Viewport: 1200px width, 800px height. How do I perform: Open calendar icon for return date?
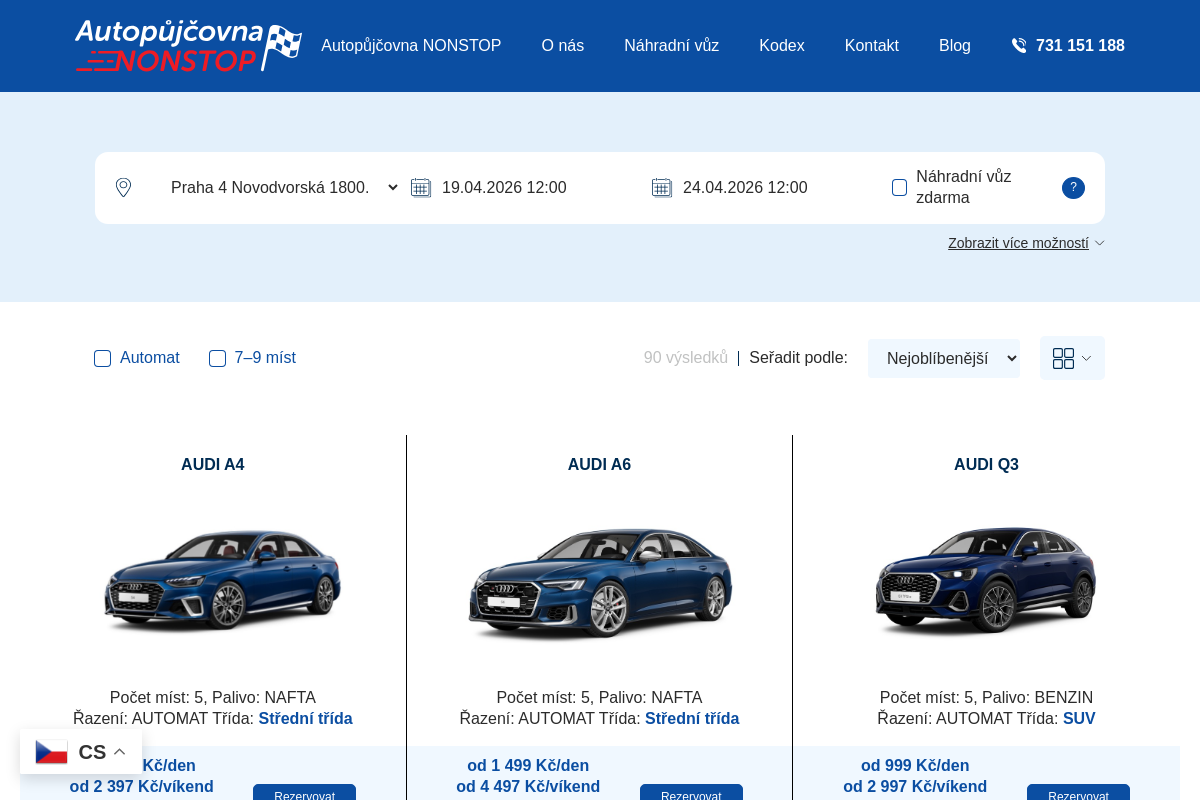click(x=662, y=188)
